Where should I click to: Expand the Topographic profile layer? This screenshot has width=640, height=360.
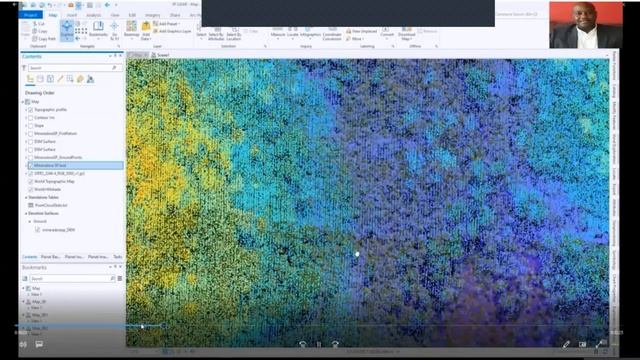coord(26,110)
